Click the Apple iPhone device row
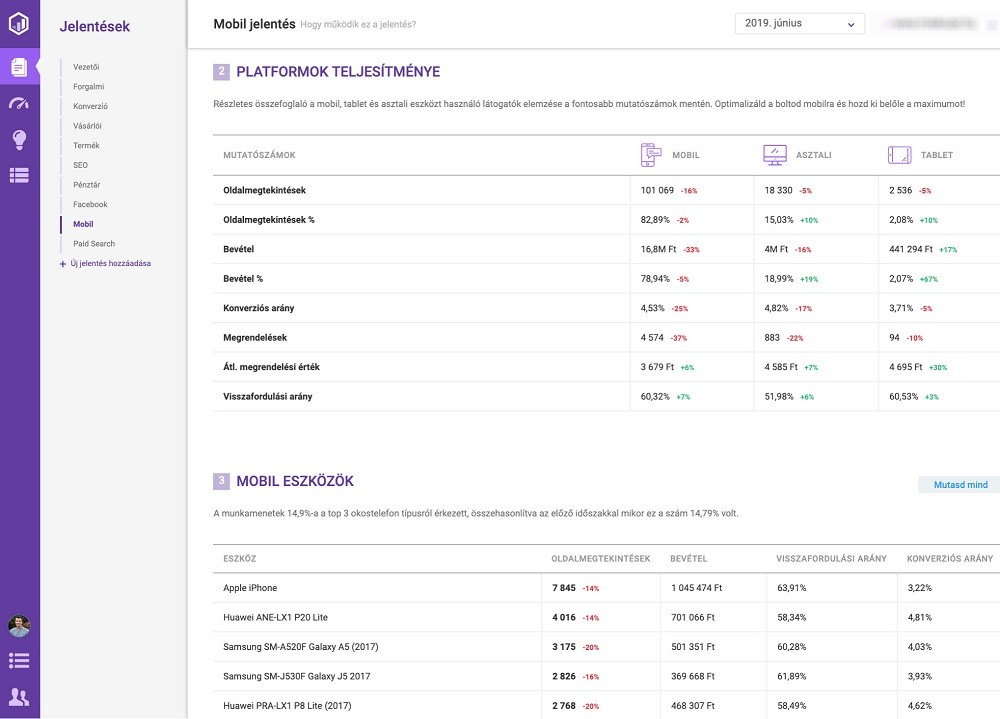Screen dimensions: 1000x719 tap(607, 588)
